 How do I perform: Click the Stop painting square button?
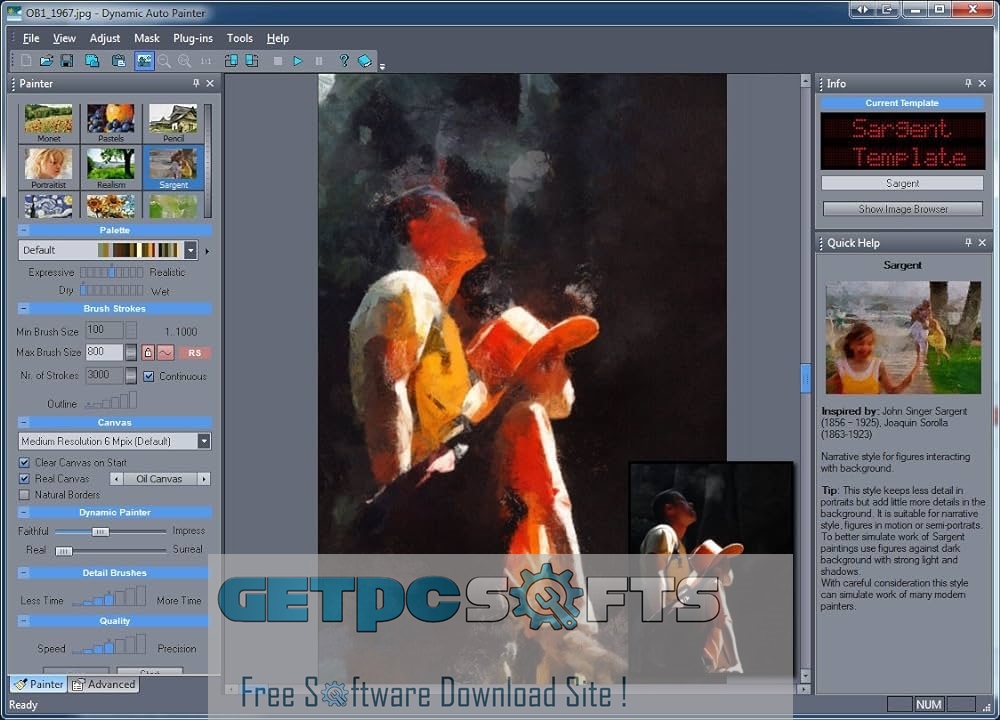[277, 61]
